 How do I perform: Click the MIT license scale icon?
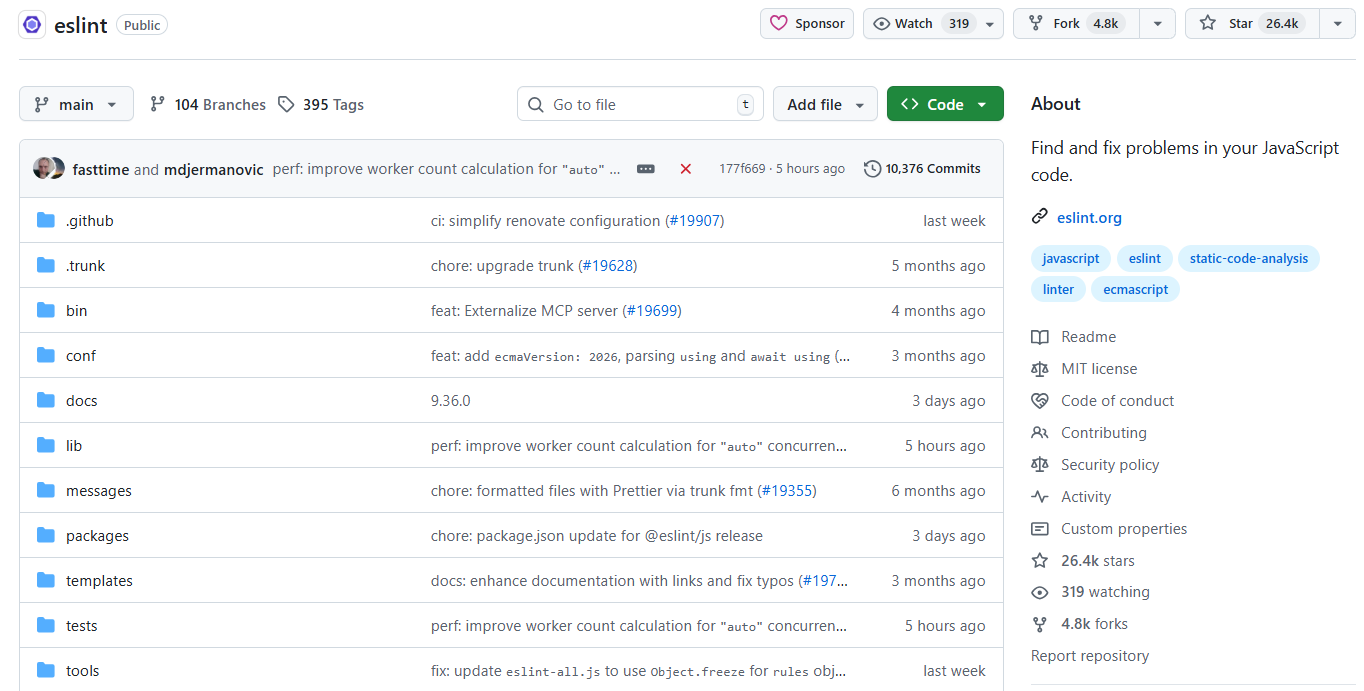[x=1040, y=369]
